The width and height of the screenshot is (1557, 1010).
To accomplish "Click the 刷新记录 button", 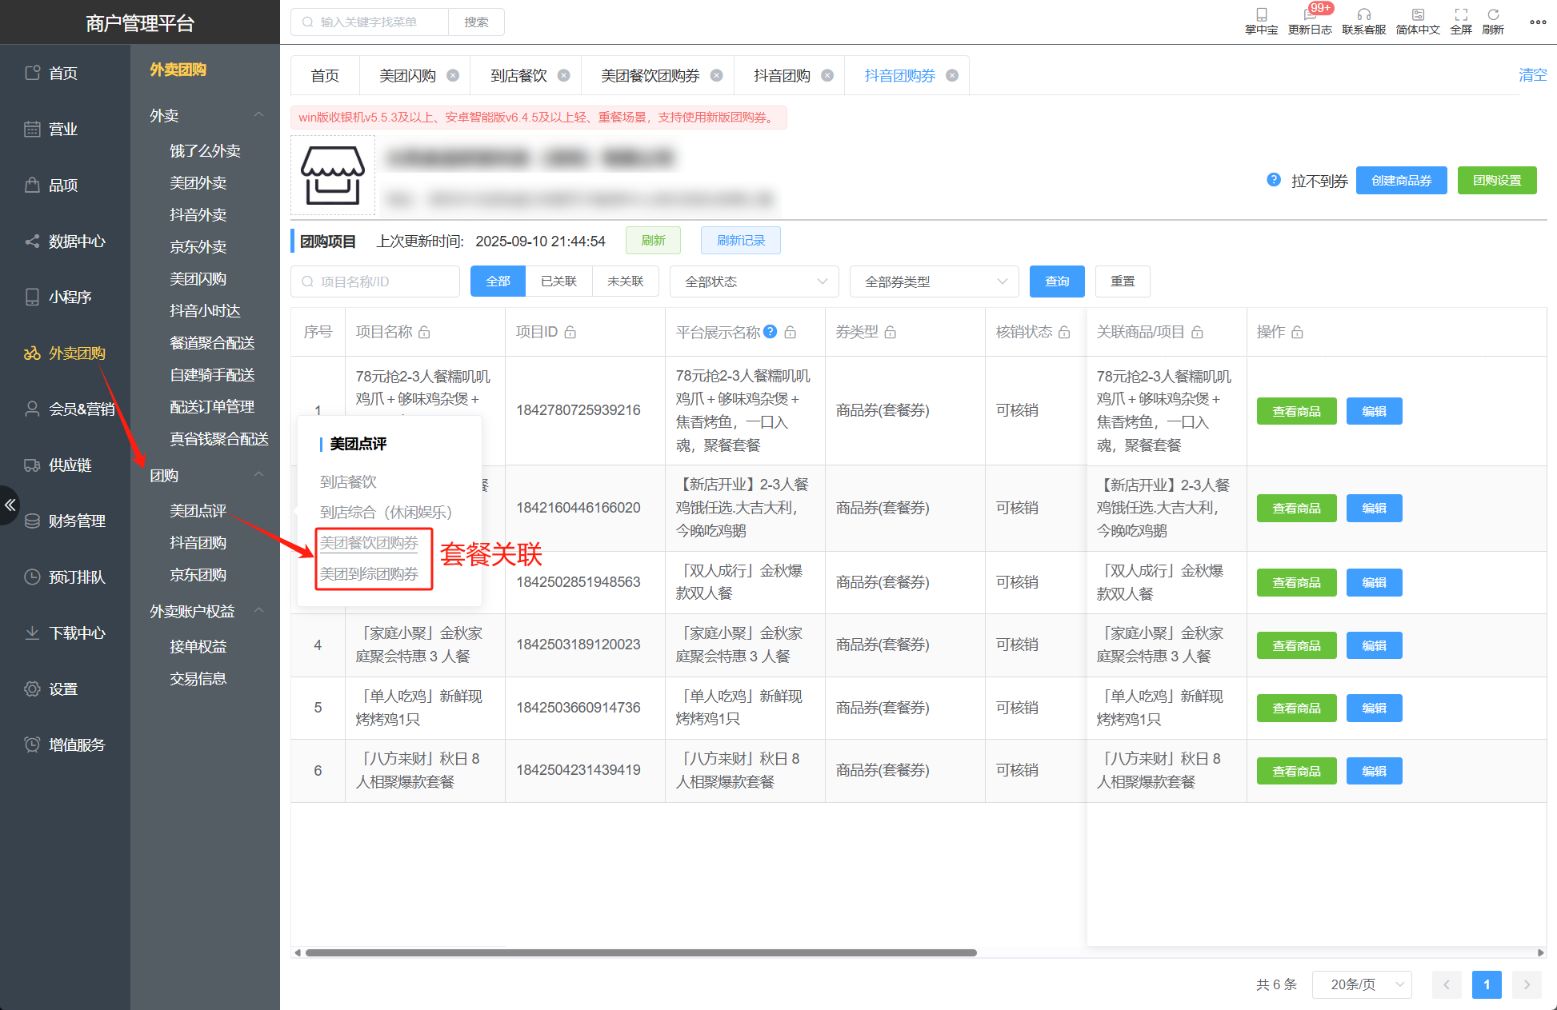I will (x=741, y=240).
